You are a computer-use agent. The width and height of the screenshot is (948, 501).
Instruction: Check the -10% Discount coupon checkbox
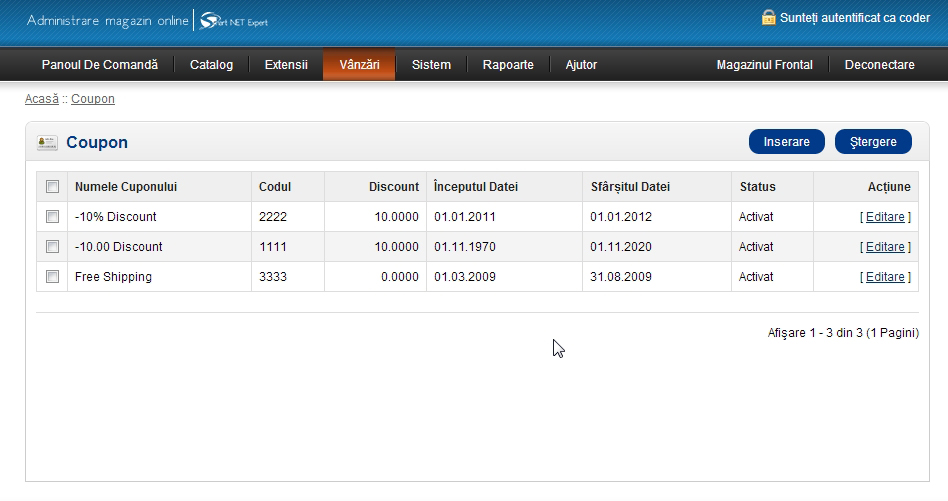coord(53,217)
